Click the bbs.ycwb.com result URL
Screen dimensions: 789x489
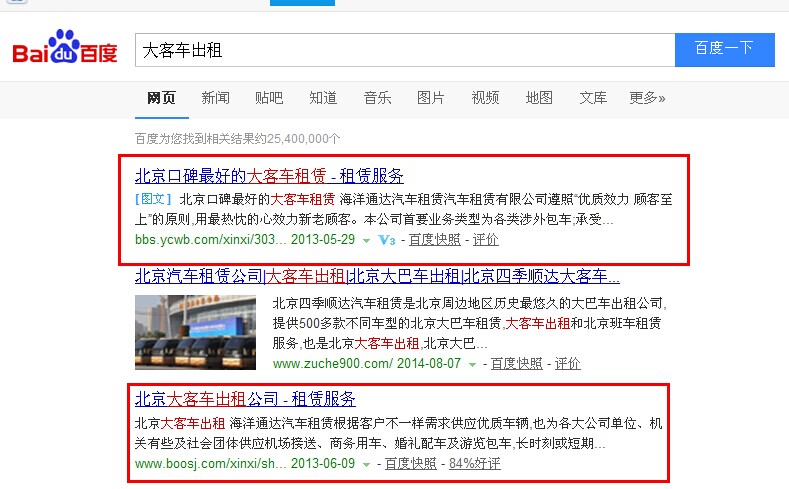(210, 239)
